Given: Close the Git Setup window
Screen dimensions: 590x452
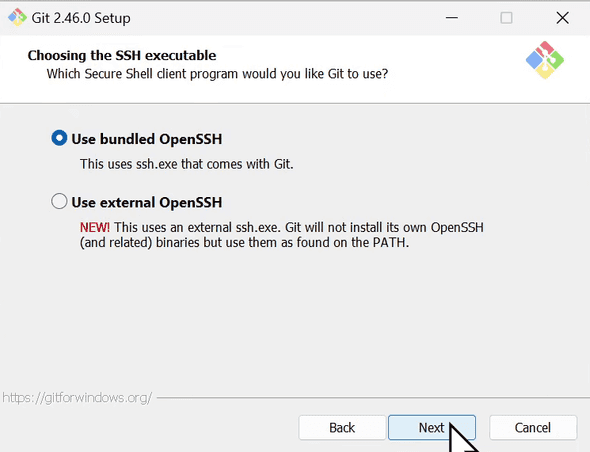Looking at the screenshot, I should coord(562,18).
